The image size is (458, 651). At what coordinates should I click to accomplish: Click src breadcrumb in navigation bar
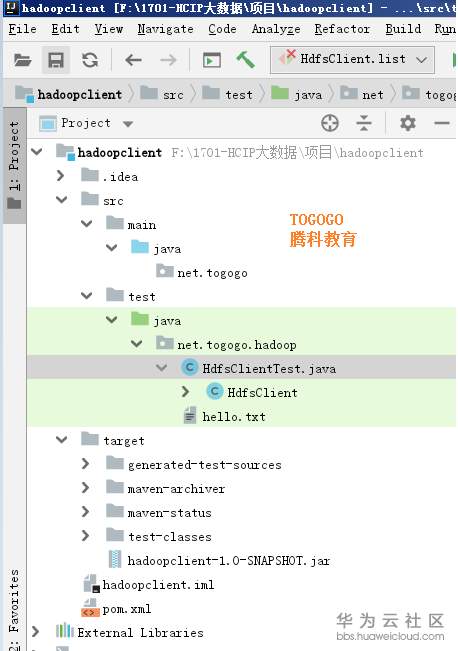[x=162, y=94]
